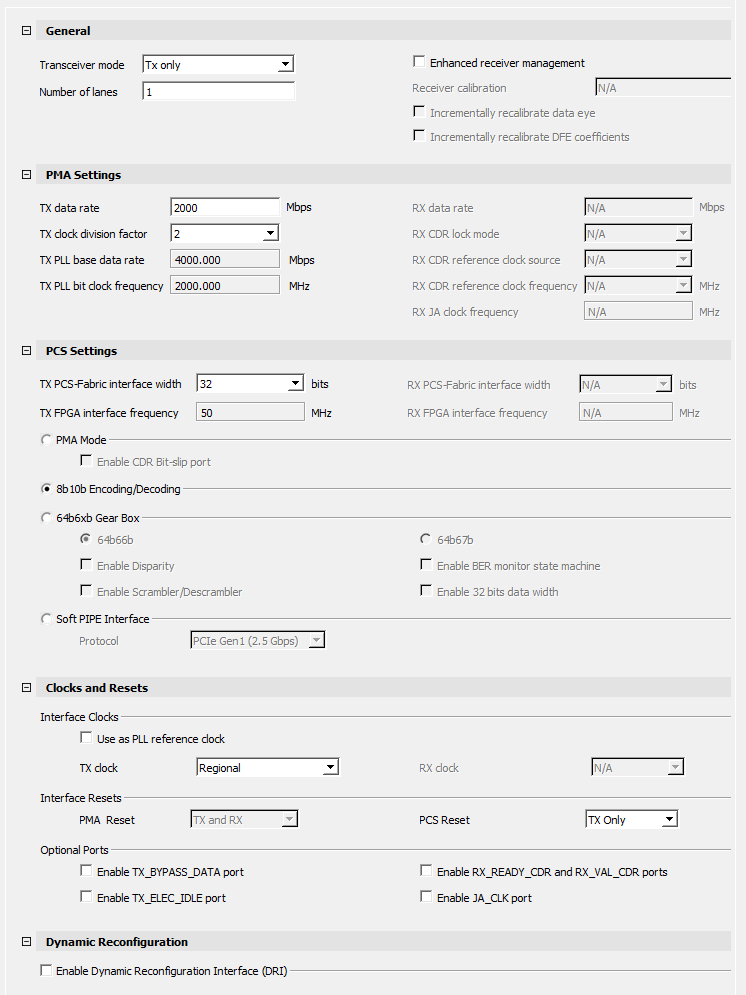Check Incrementally recalibrate DFE coefficients

[x=419, y=136]
